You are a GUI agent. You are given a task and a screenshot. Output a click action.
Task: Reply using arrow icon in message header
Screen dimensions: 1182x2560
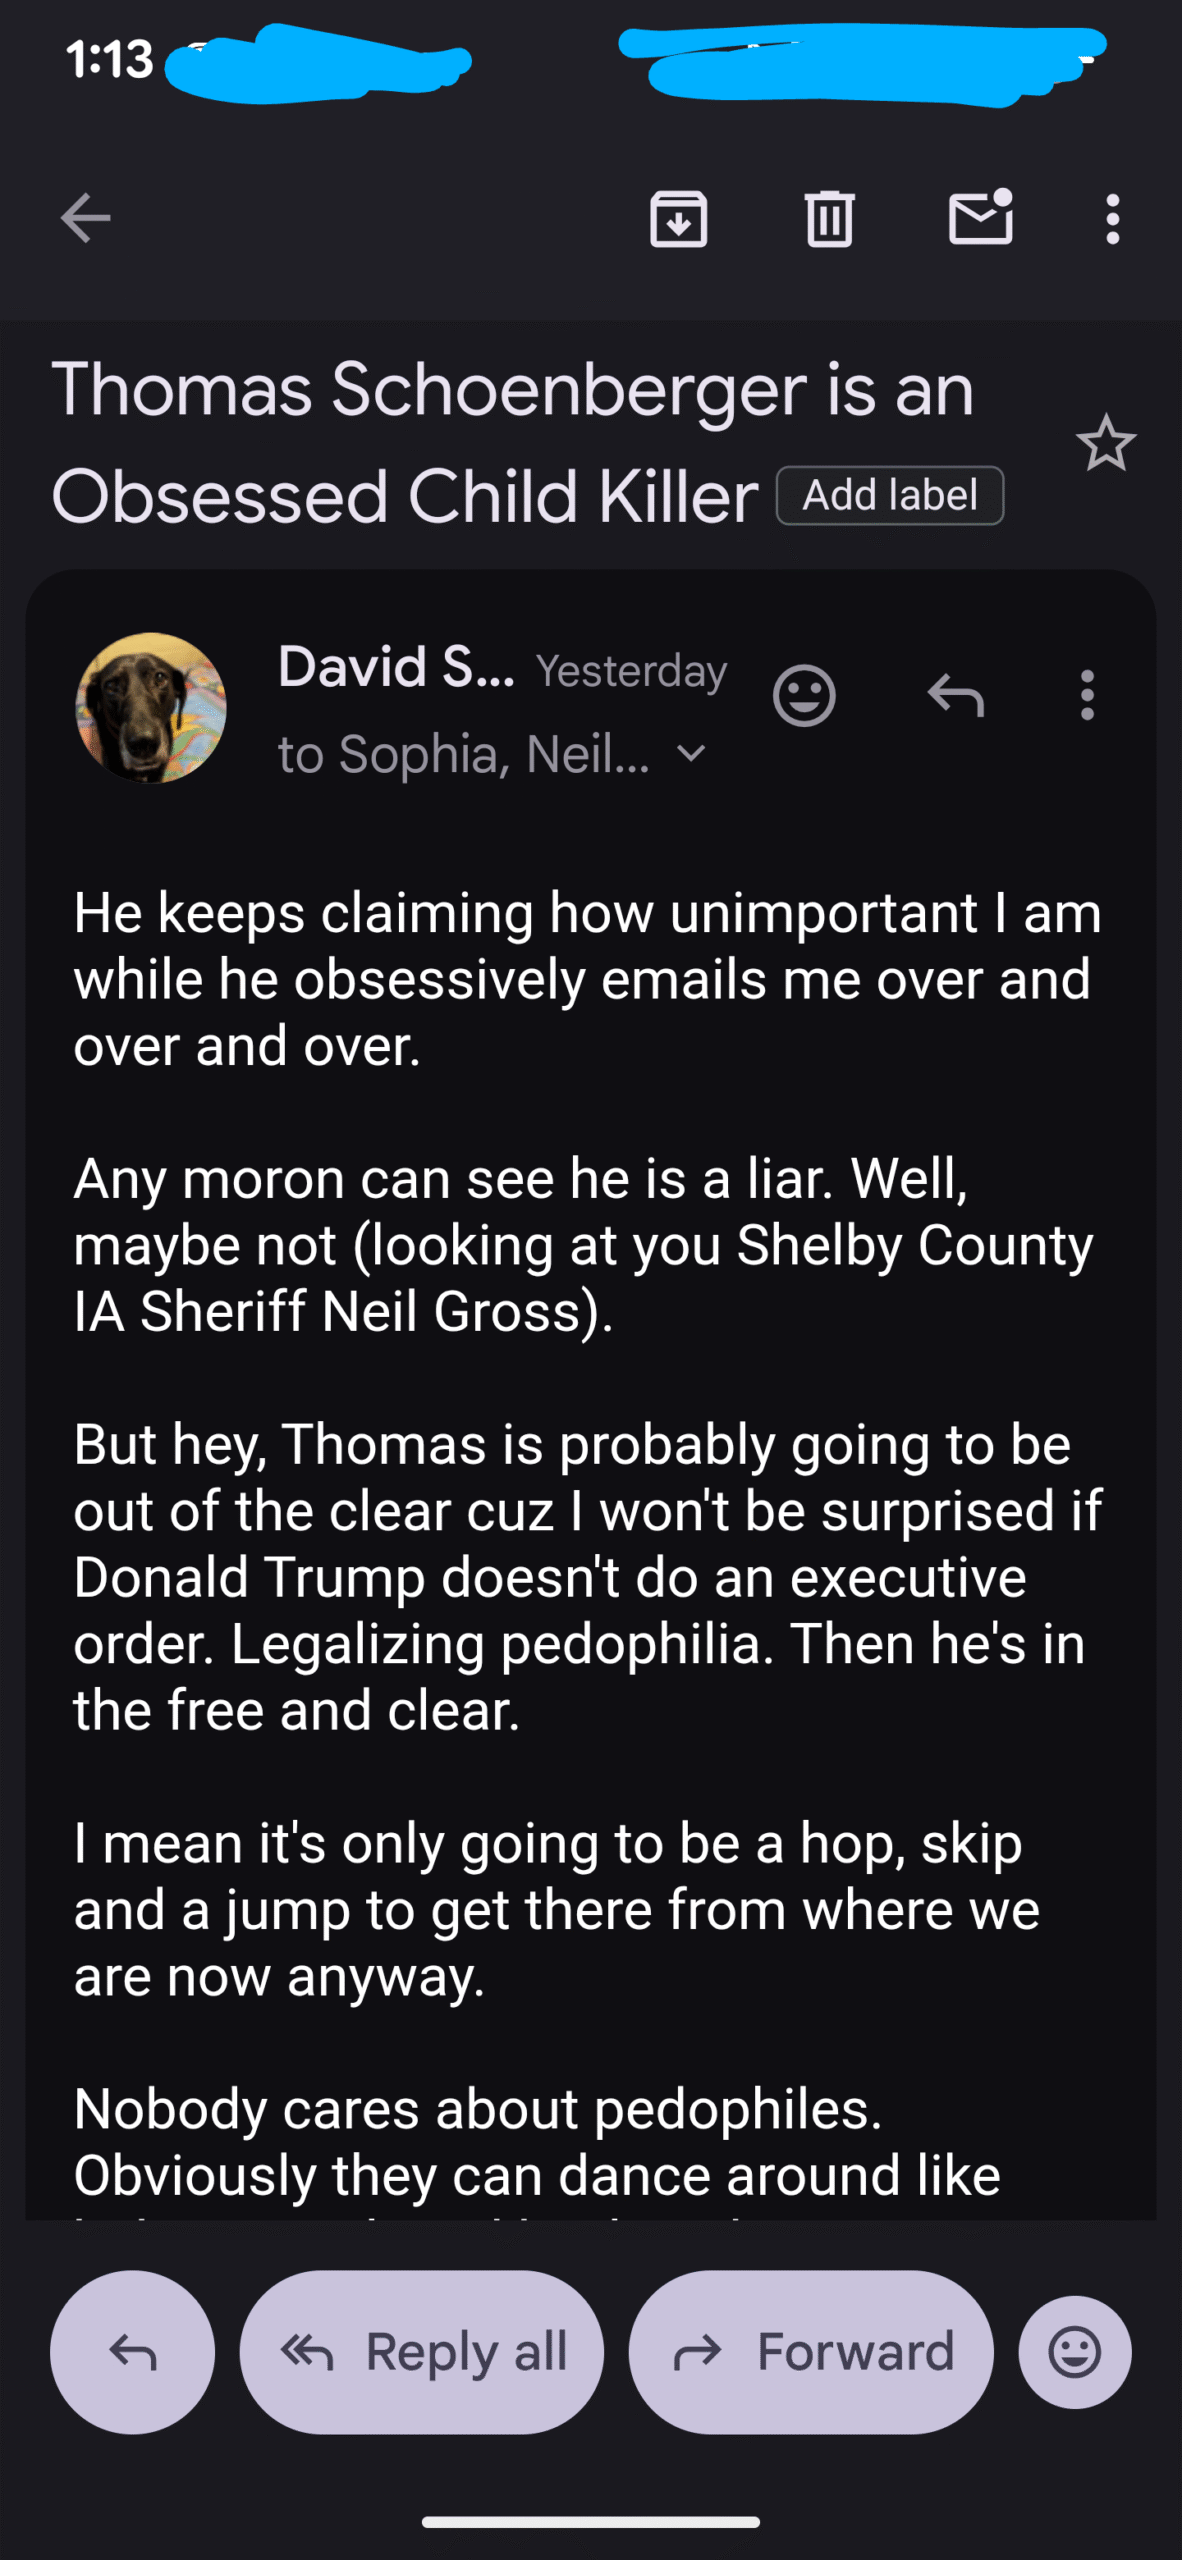(x=955, y=695)
